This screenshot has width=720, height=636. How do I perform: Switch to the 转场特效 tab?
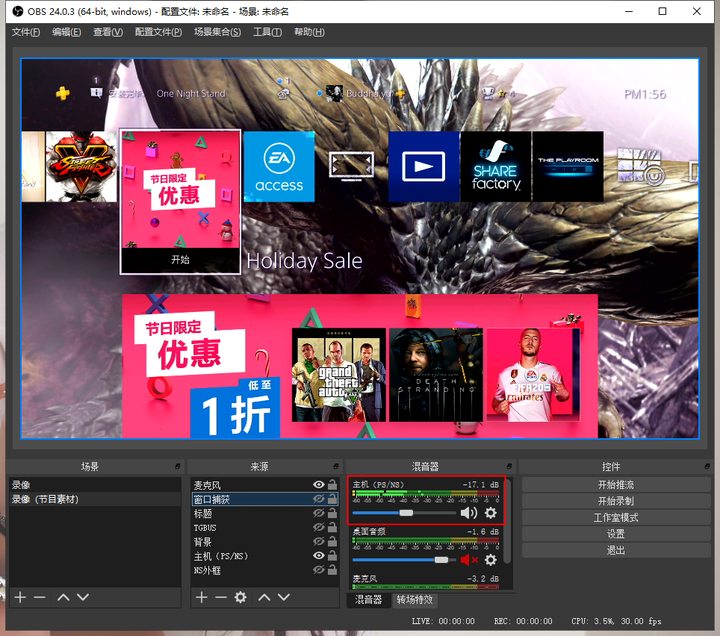(x=415, y=600)
